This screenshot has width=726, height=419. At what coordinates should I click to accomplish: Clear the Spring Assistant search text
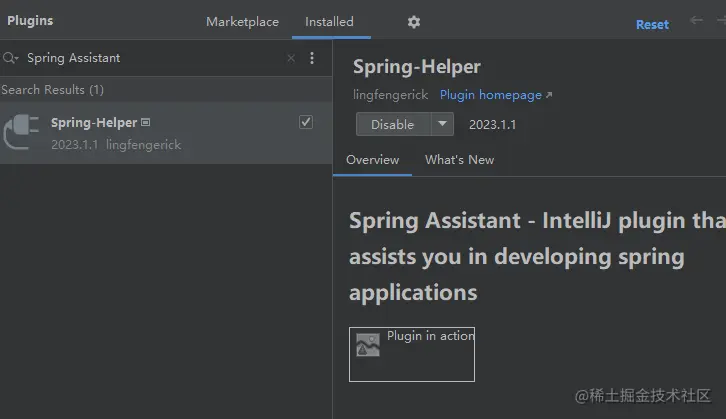click(x=291, y=58)
